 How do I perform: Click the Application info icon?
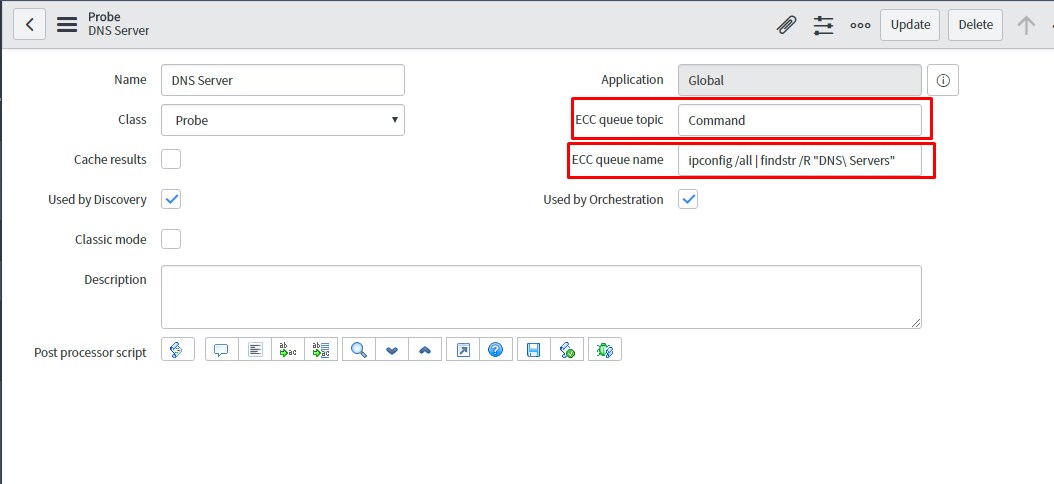pyautogui.click(x=943, y=80)
